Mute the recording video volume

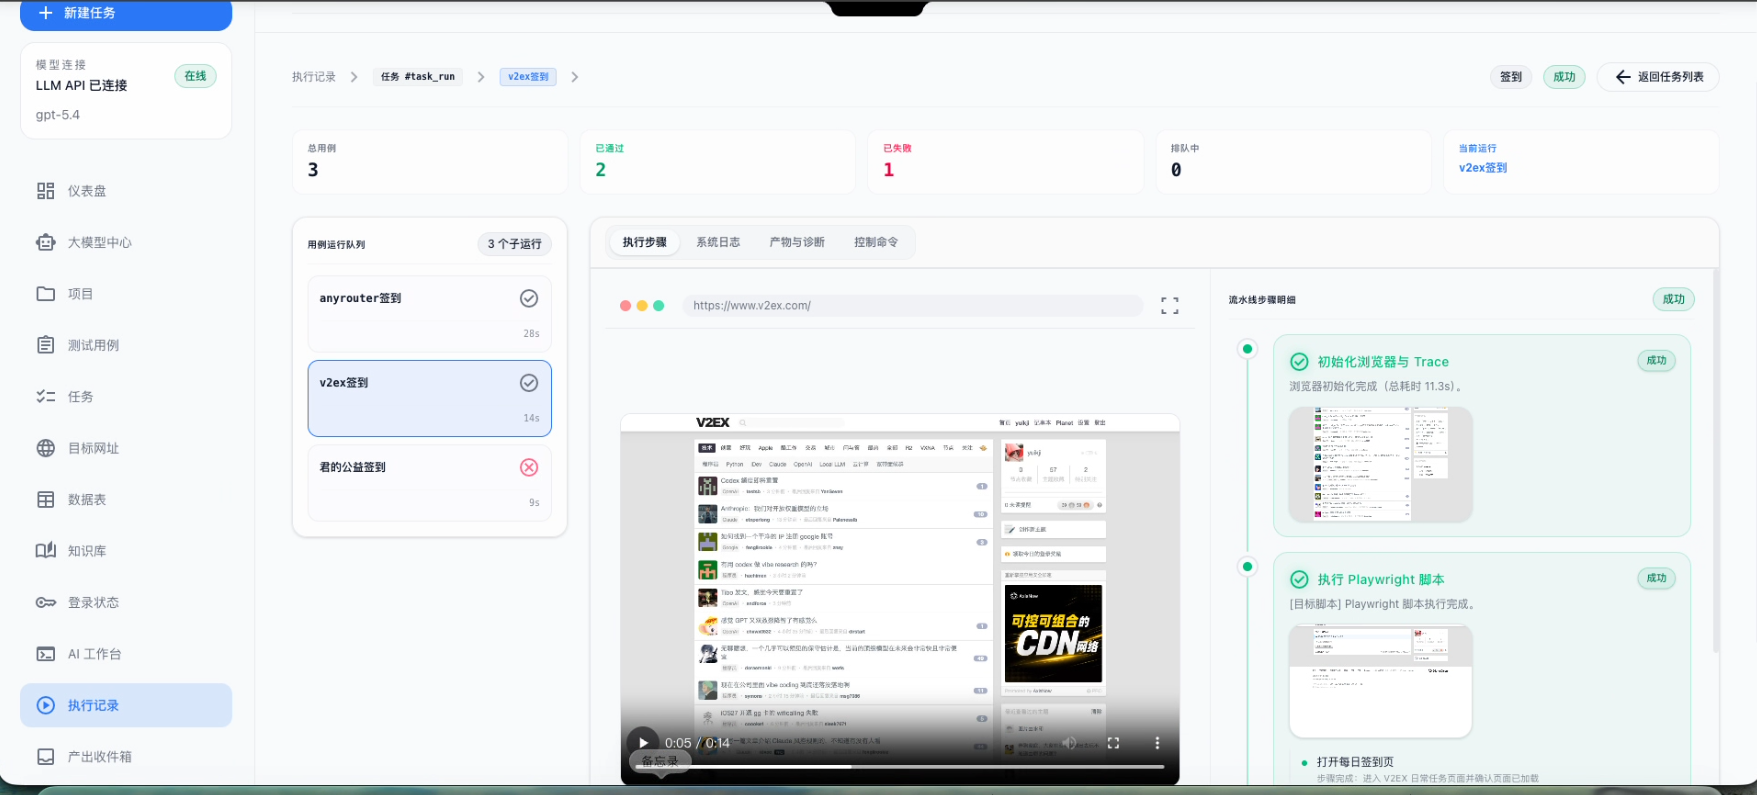pyautogui.click(x=1069, y=743)
